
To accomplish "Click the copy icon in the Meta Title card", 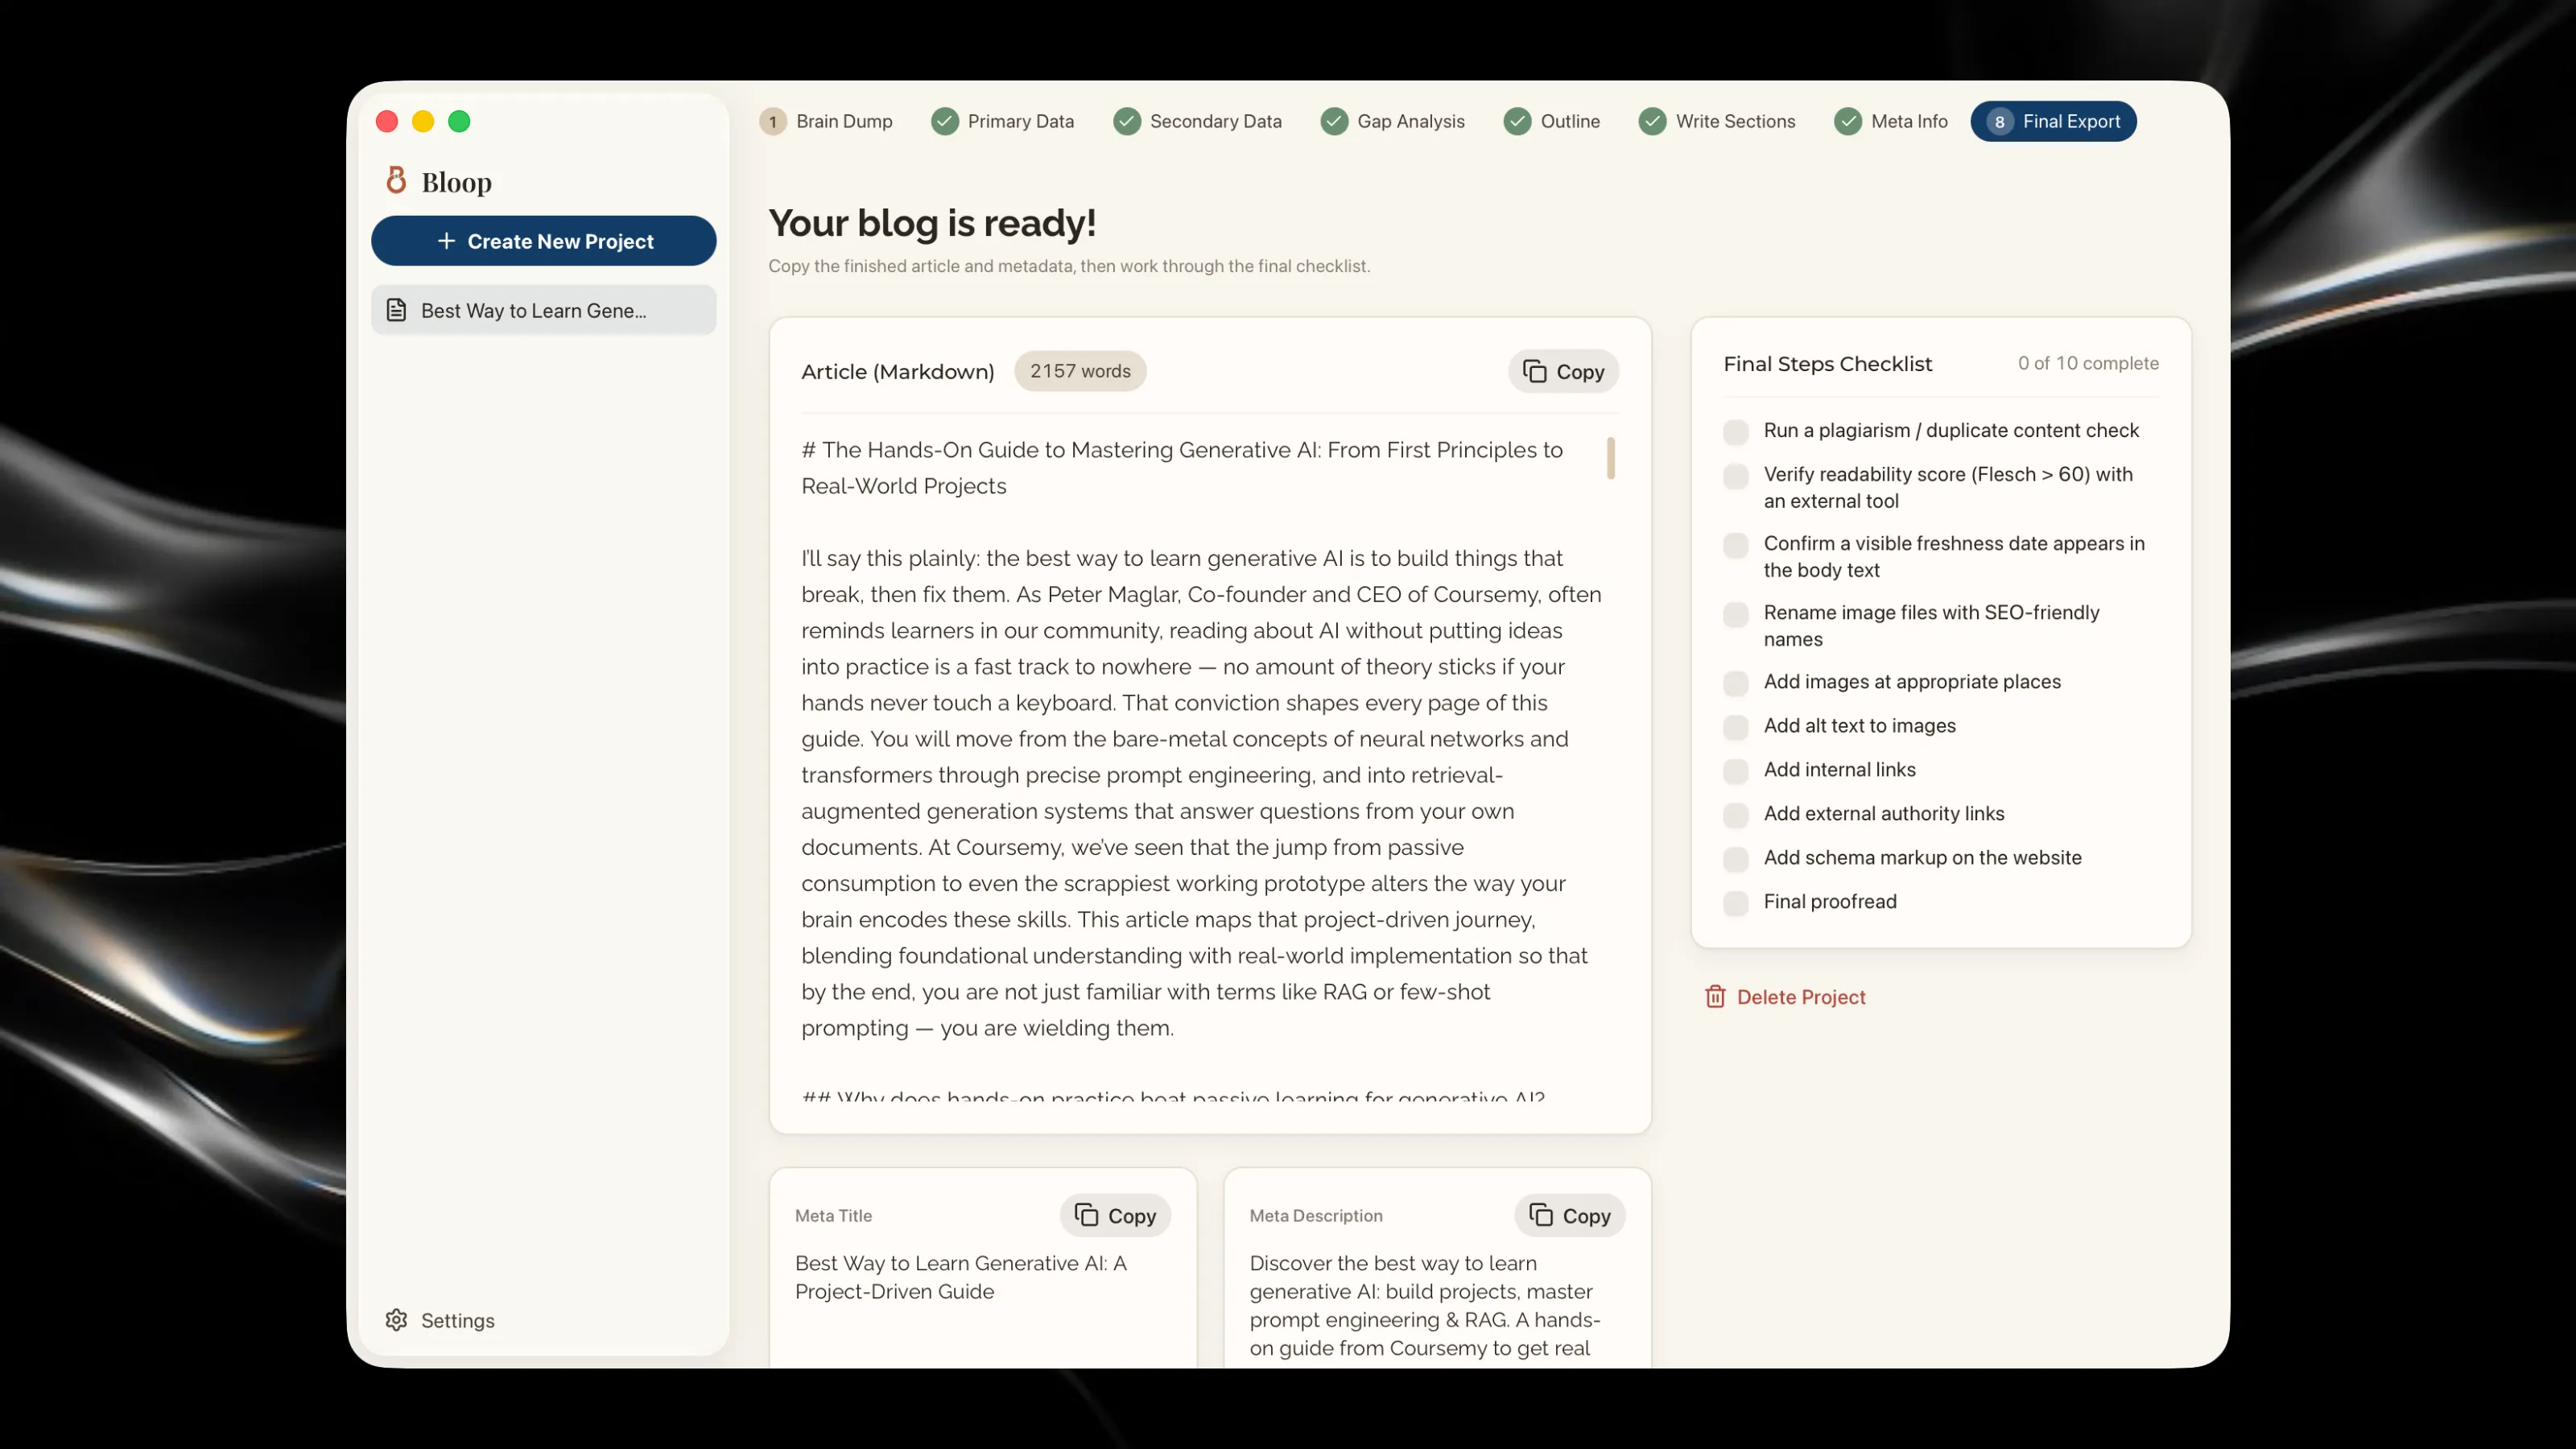I will (1086, 1215).
